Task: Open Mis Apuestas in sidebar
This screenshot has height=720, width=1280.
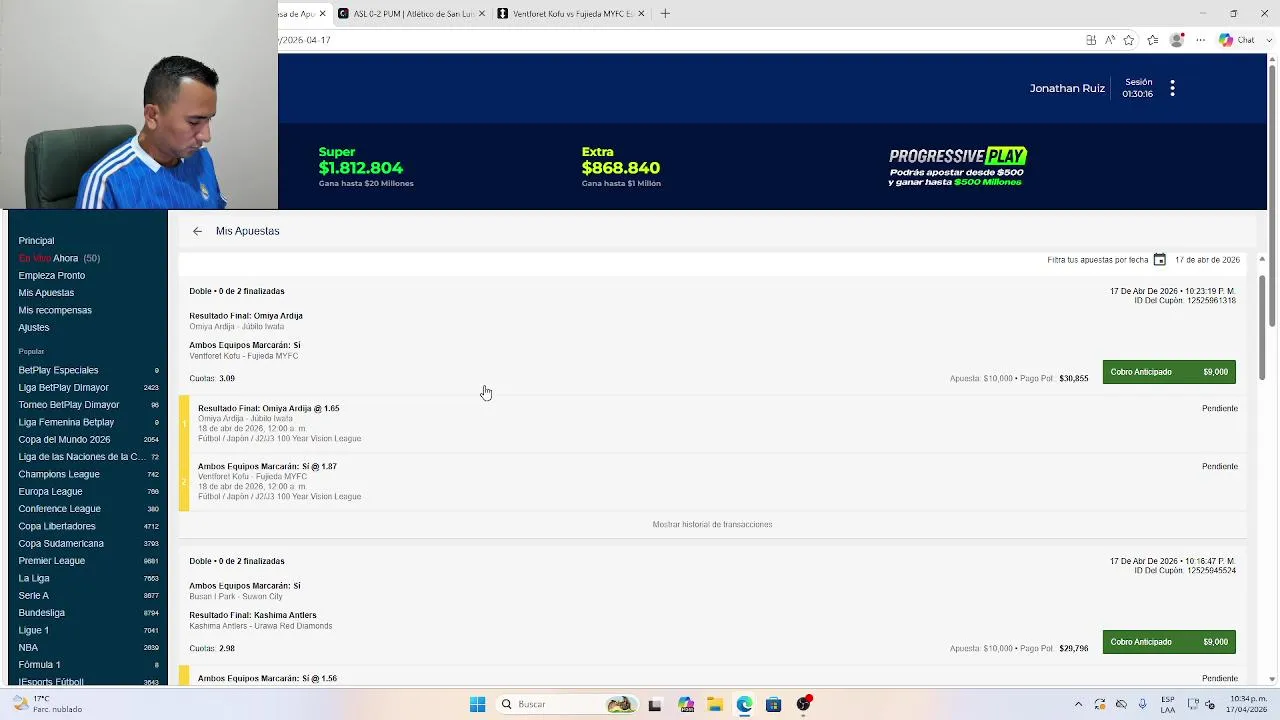Action: pyautogui.click(x=46, y=293)
